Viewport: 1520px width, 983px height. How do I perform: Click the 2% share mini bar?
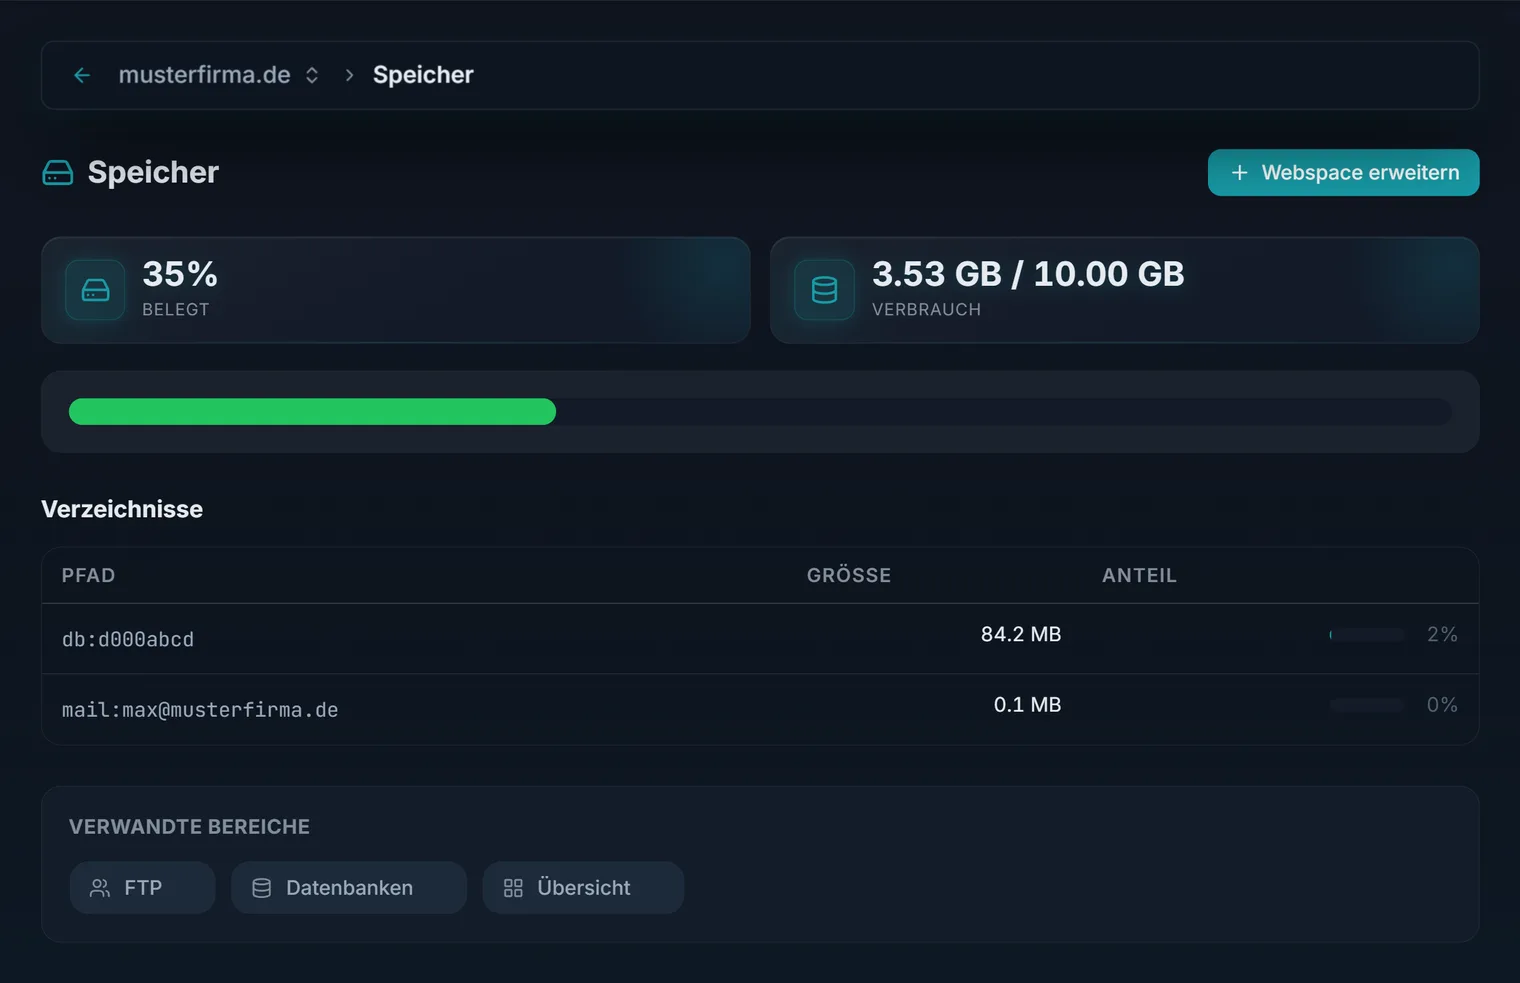coord(1367,635)
